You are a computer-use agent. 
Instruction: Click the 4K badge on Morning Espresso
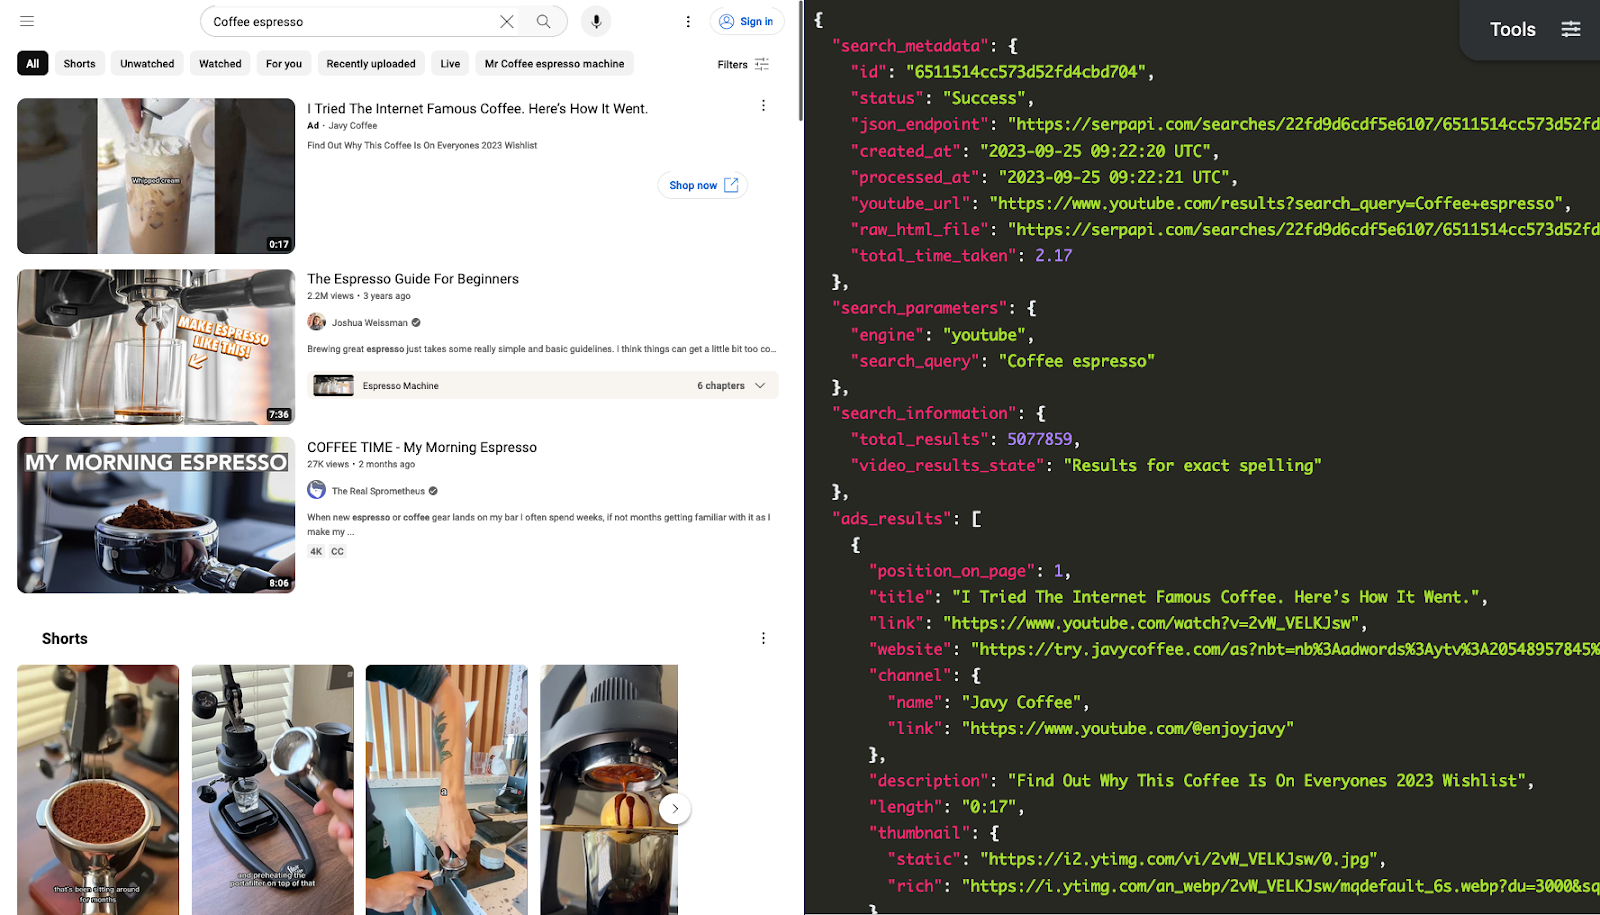click(316, 551)
